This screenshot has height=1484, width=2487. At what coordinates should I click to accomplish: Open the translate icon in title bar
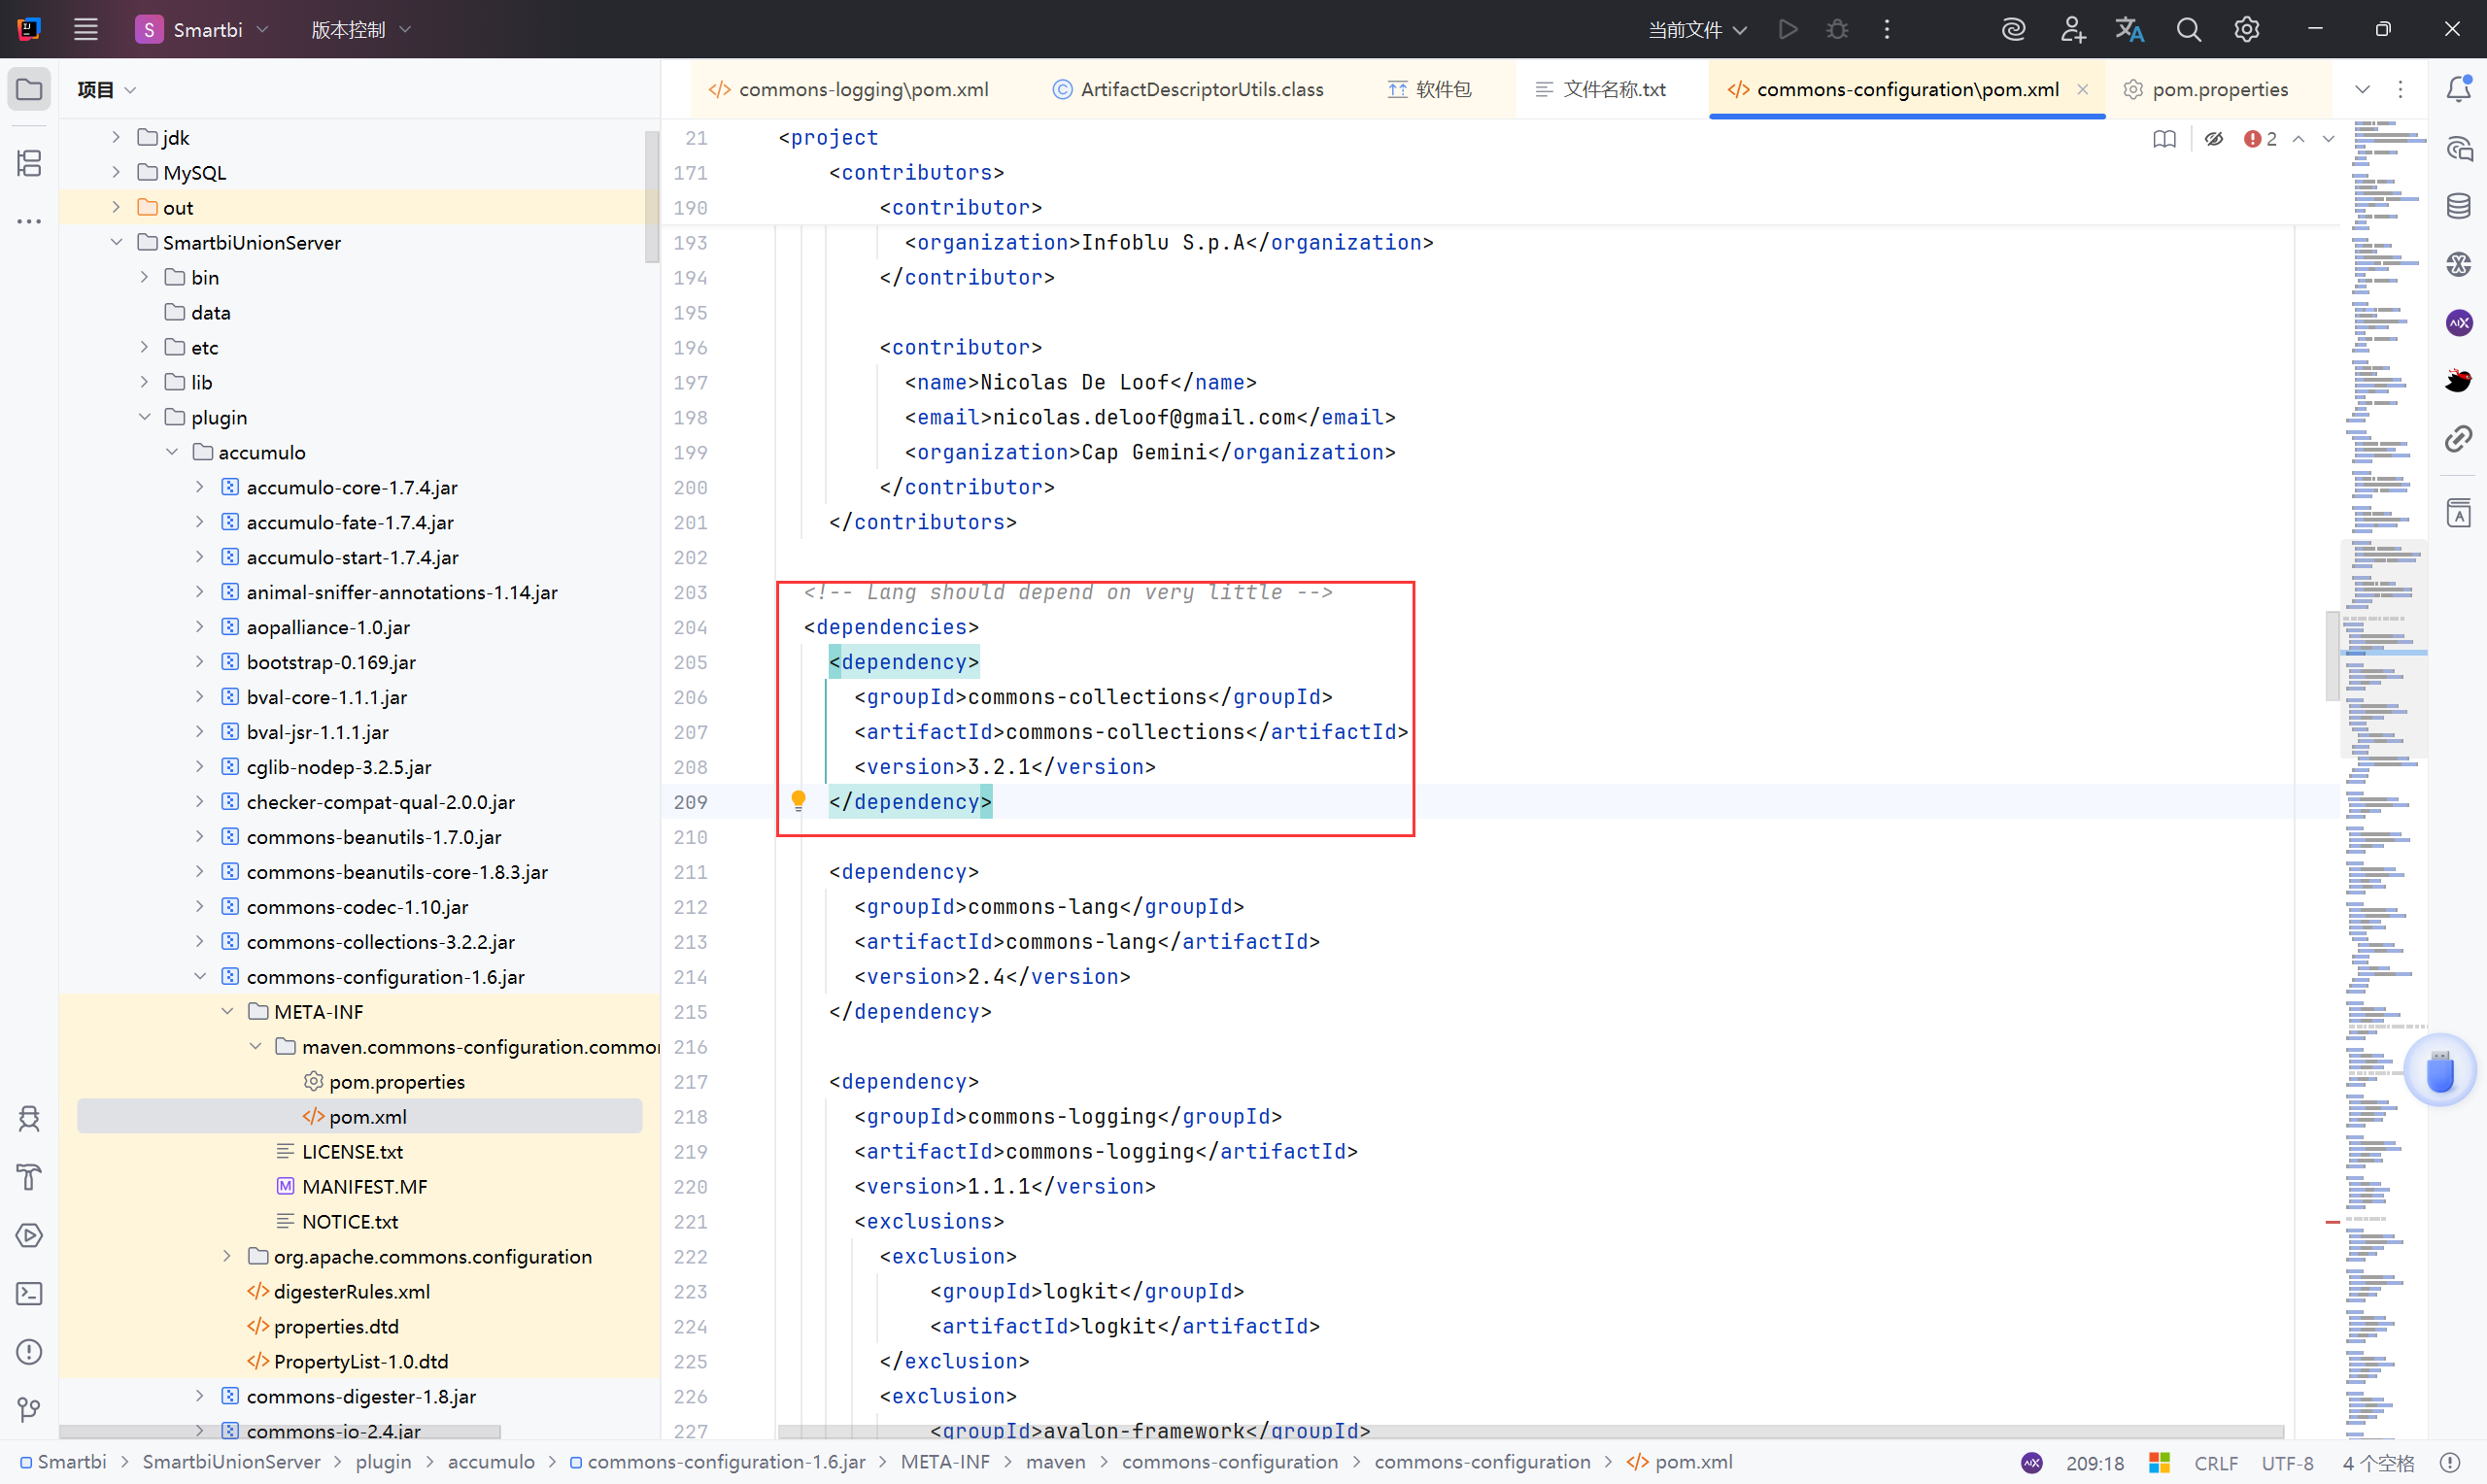[2129, 30]
